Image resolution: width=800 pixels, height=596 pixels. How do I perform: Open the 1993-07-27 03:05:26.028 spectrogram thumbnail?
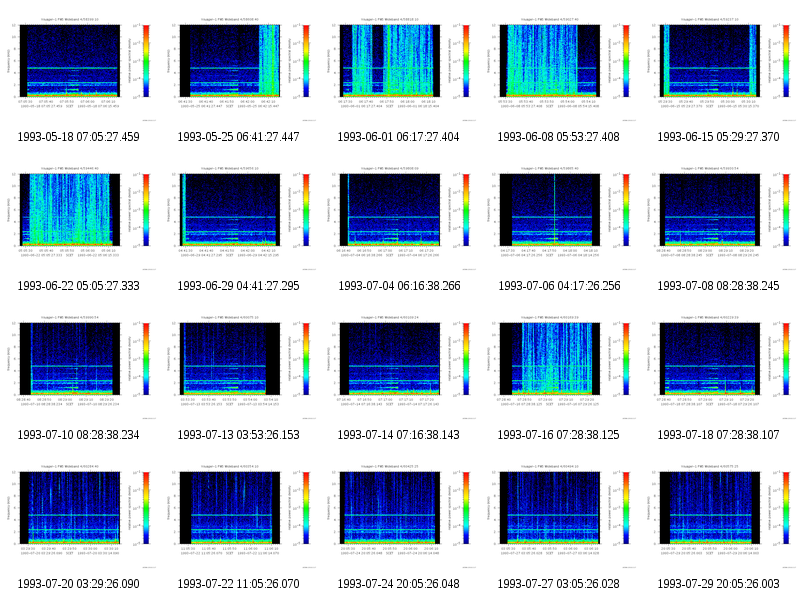coord(558,516)
